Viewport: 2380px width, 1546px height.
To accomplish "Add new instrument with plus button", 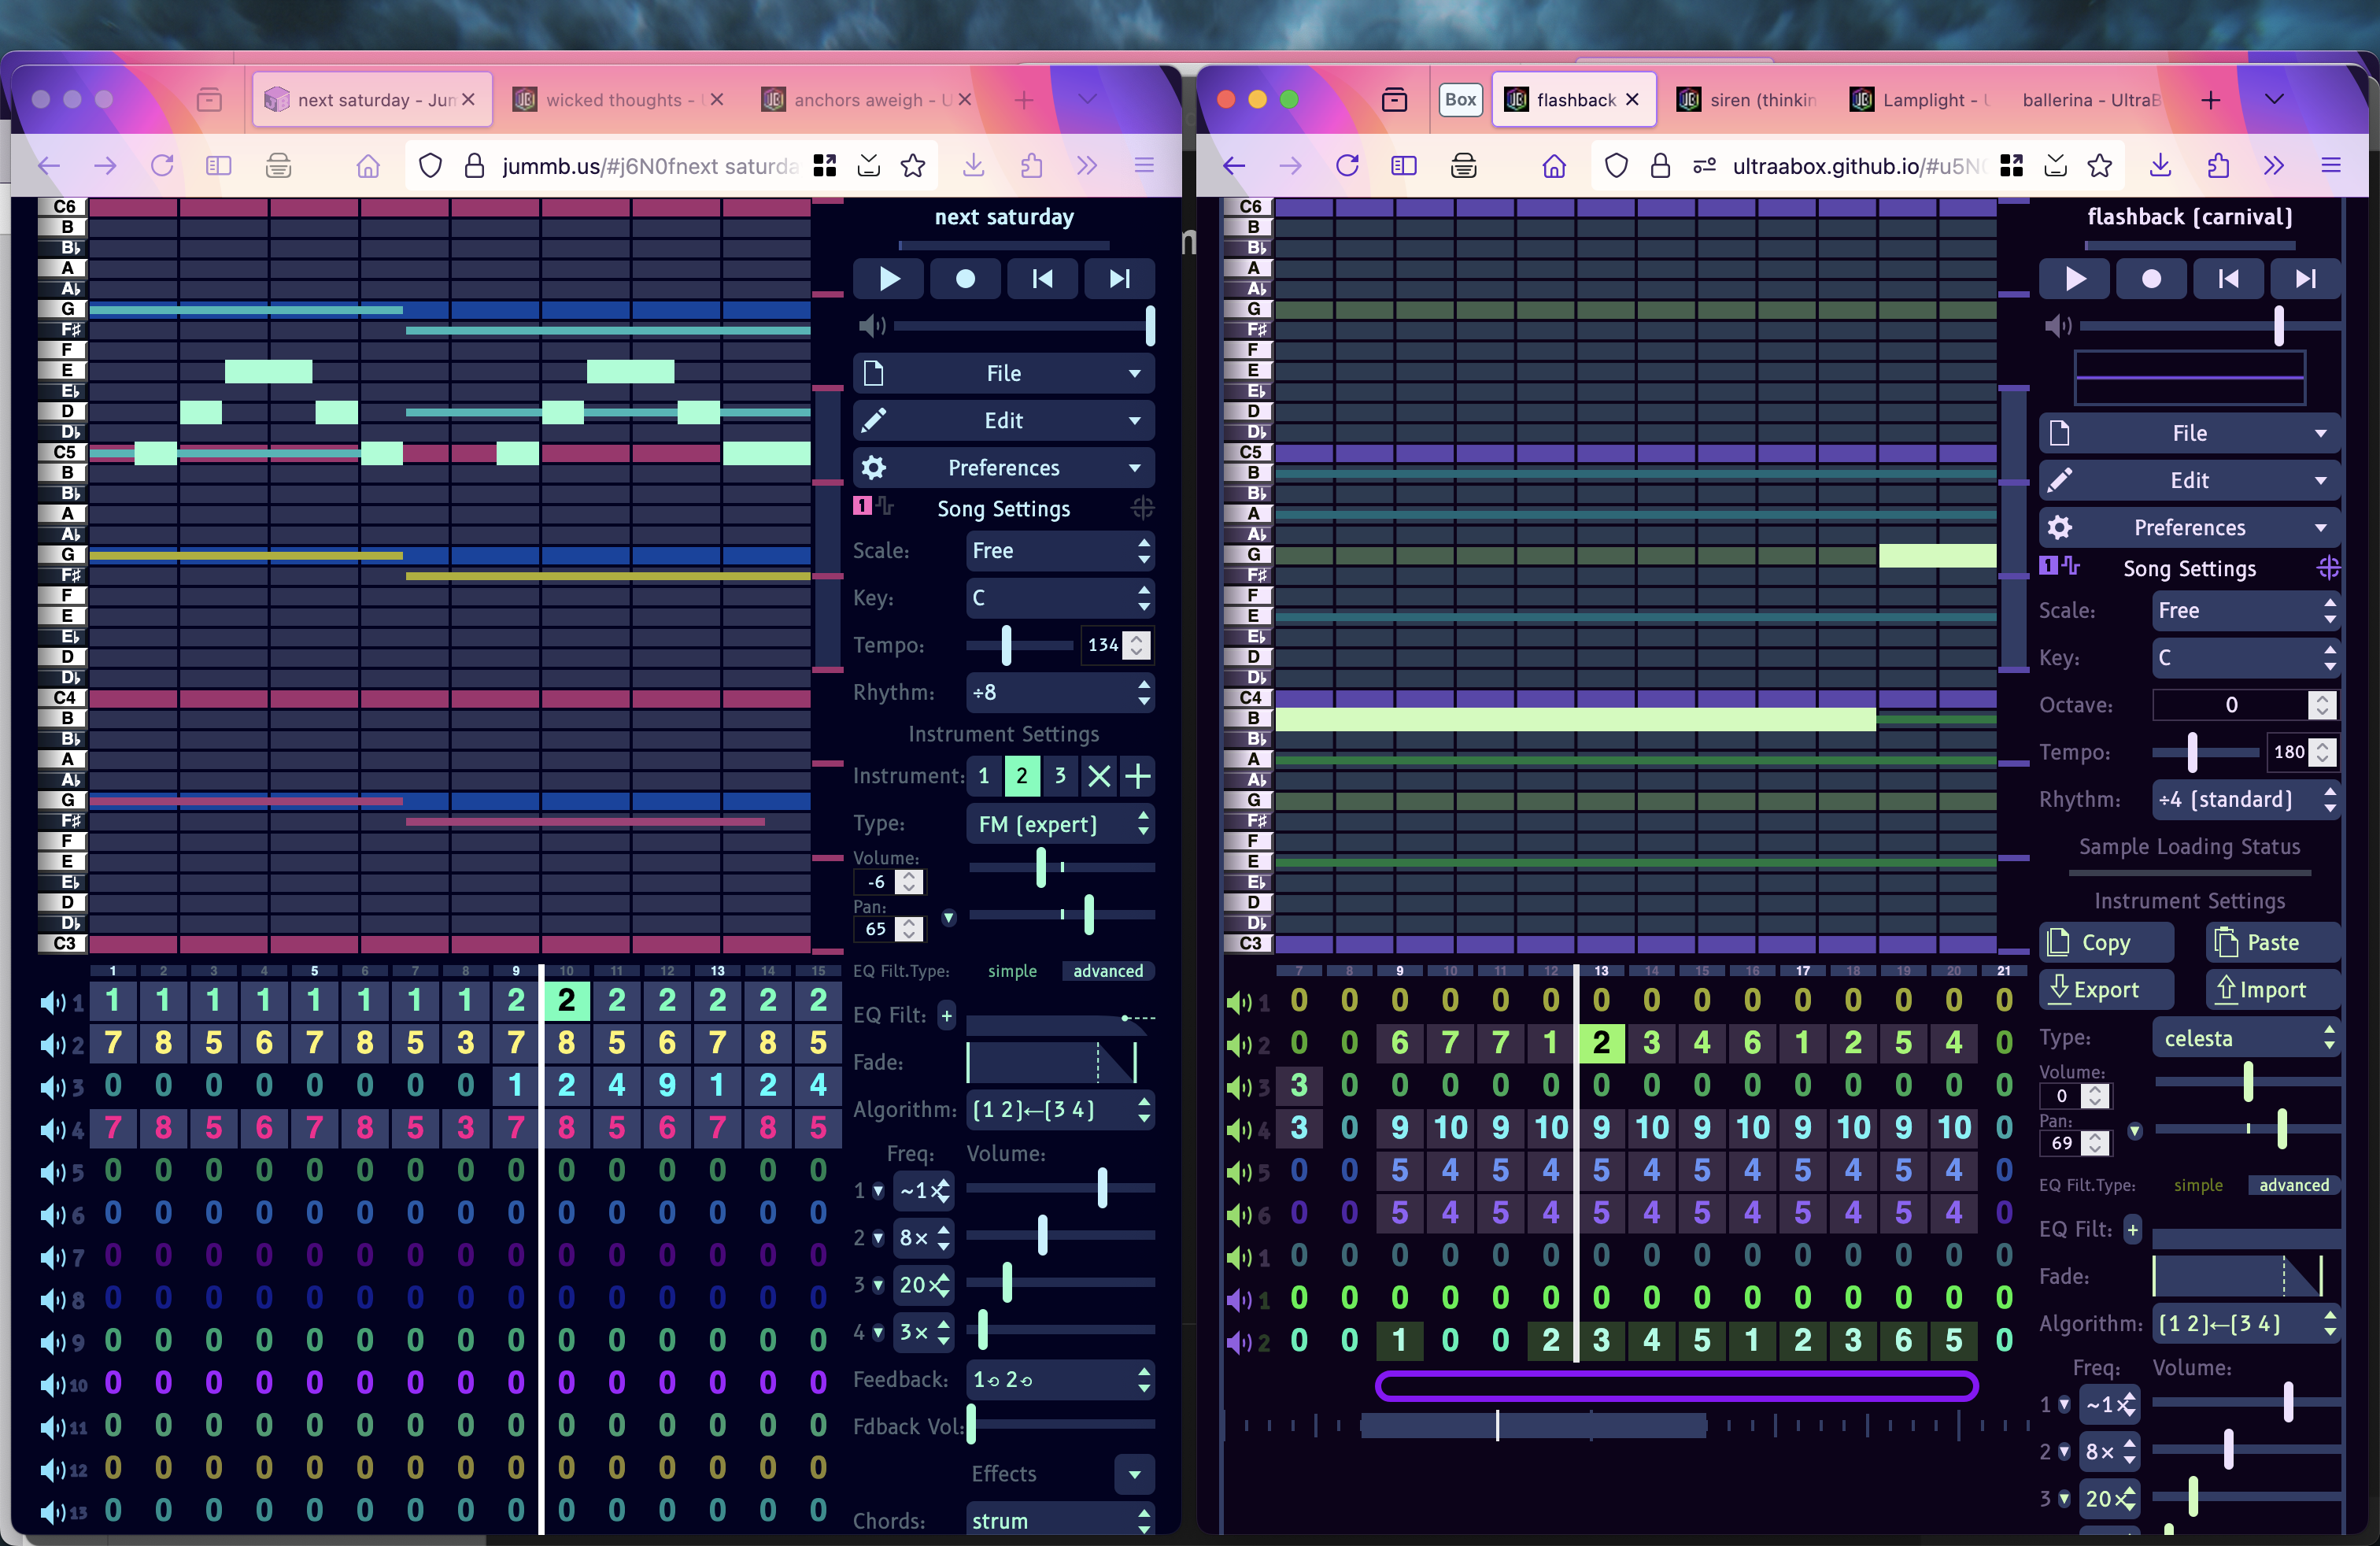I will click(x=1137, y=776).
